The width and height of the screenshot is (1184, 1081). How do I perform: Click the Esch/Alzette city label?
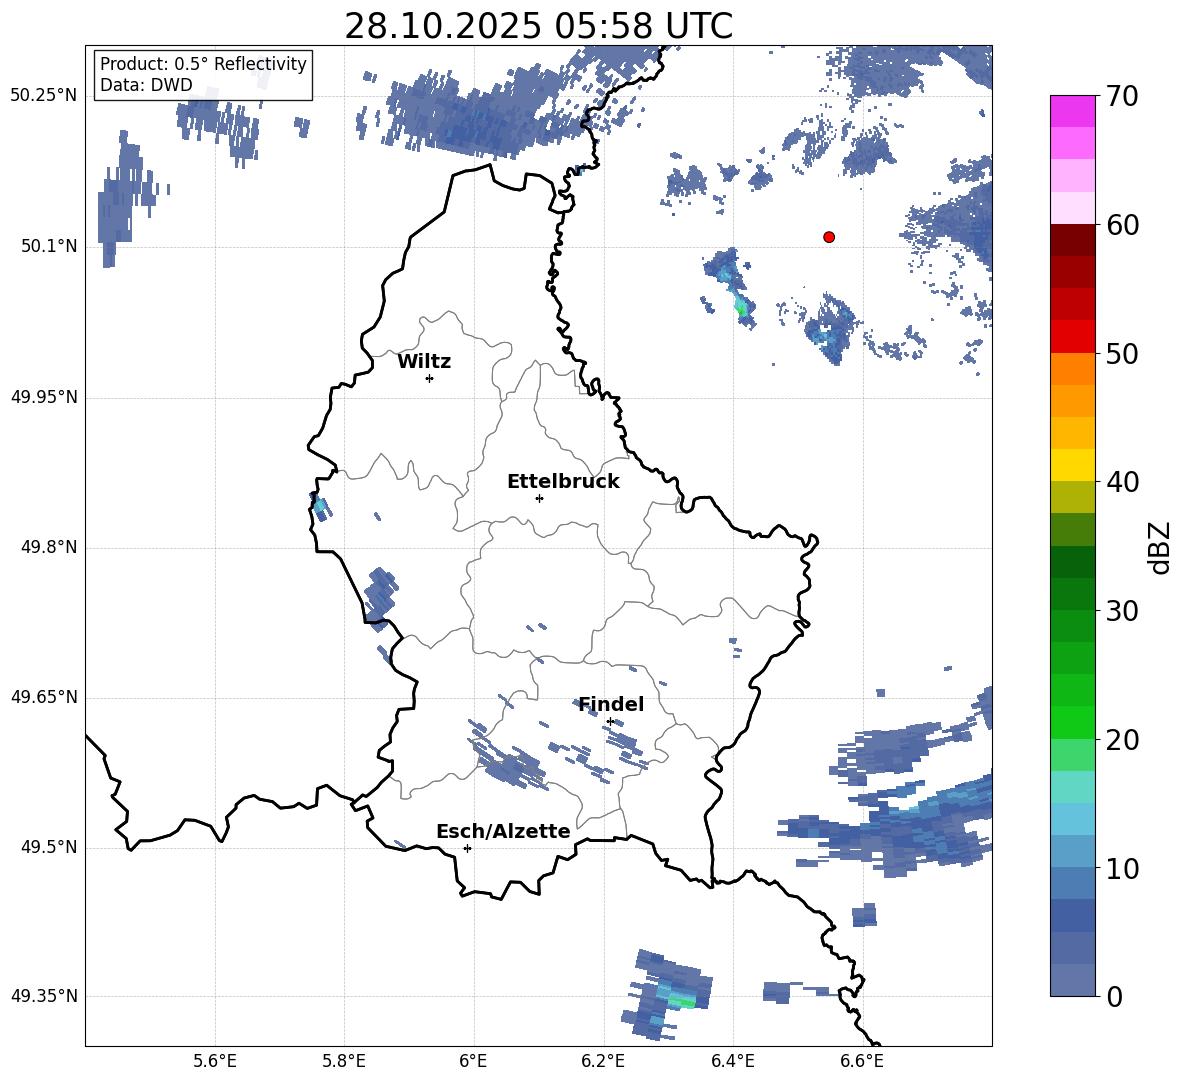(x=503, y=831)
